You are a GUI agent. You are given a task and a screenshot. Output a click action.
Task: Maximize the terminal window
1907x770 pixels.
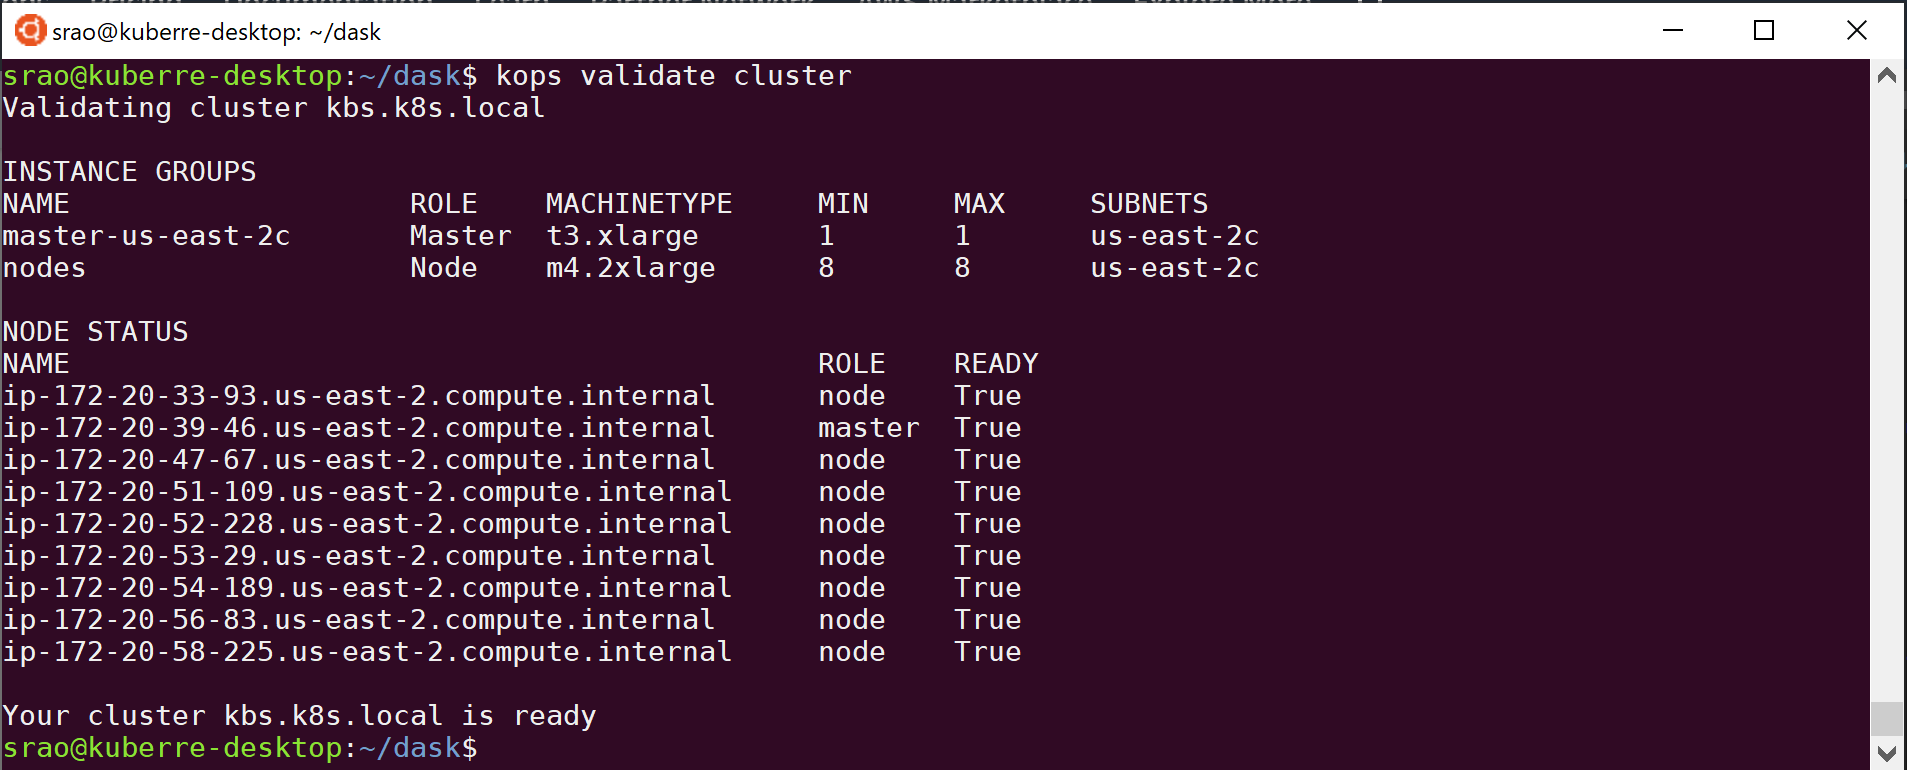1764,31
